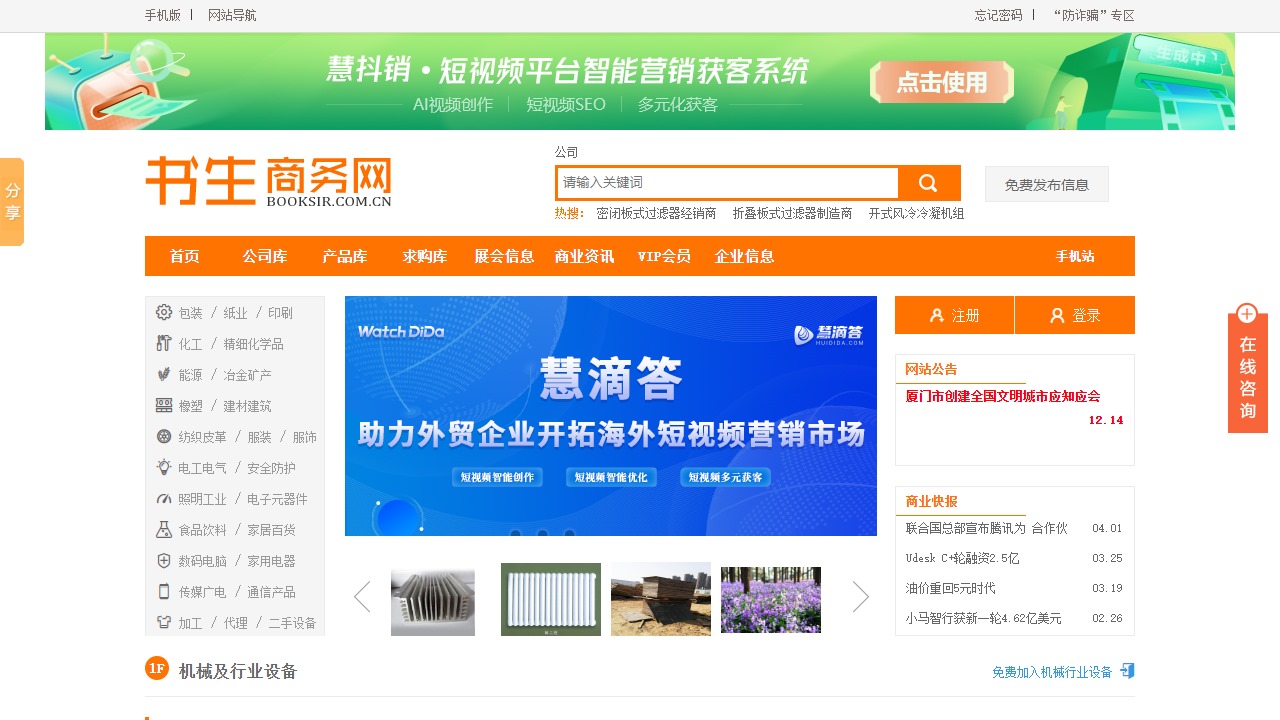Click the energy category leaf icon
This screenshot has height=720, width=1280.
coord(164,374)
